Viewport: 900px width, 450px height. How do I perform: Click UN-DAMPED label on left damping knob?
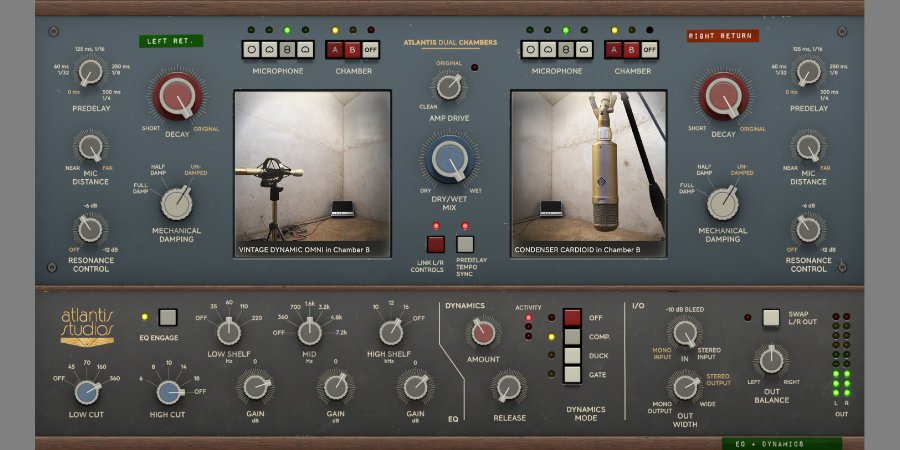coord(195,169)
